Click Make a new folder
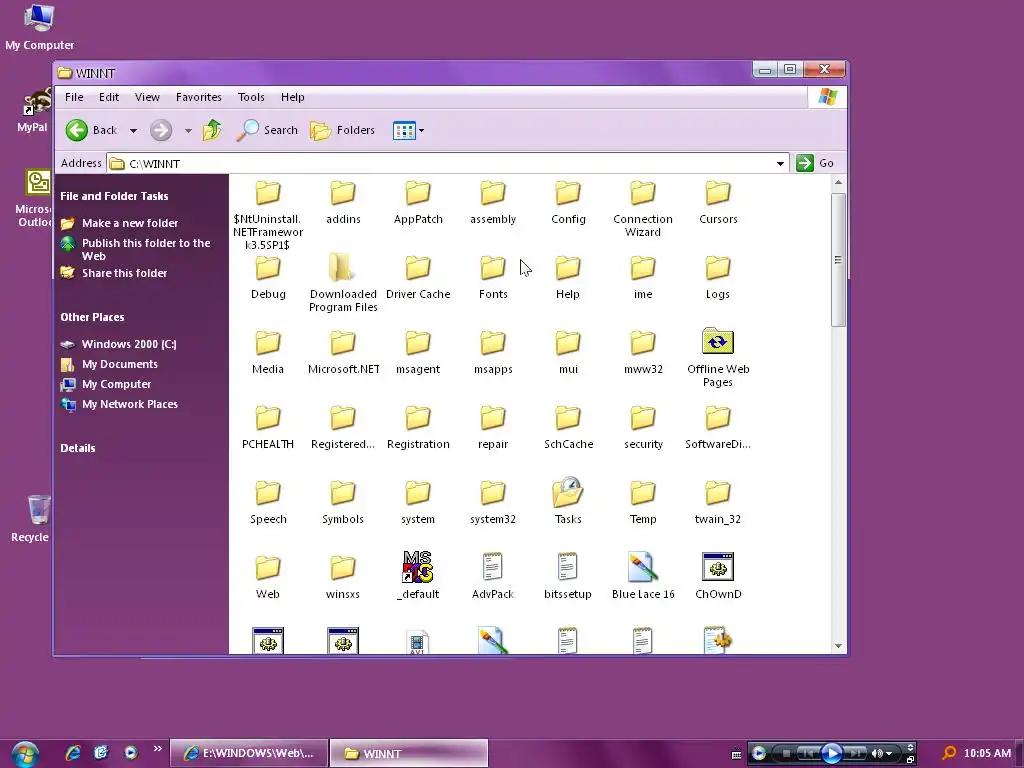Screen dimensions: 1024x768 [x=120, y=223]
